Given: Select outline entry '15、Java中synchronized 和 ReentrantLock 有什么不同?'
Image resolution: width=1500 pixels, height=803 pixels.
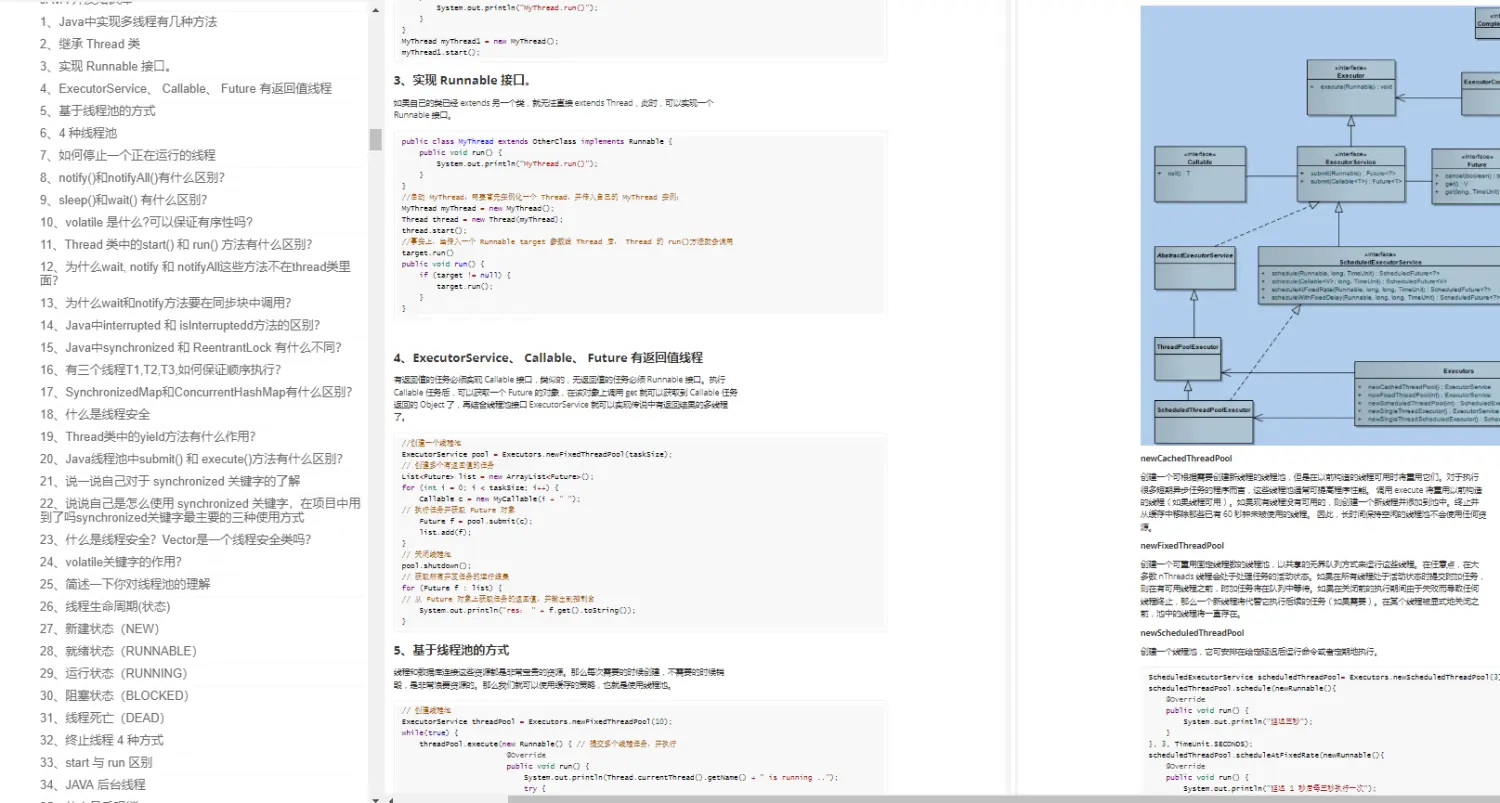Looking at the screenshot, I should tap(191, 347).
